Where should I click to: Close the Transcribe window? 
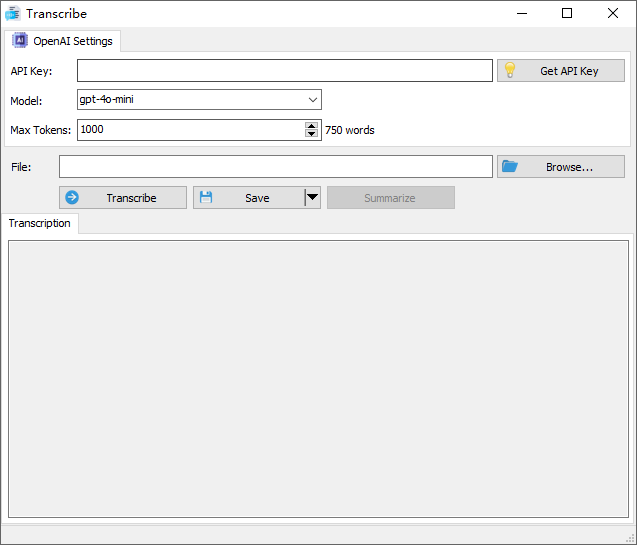(x=613, y=13)
